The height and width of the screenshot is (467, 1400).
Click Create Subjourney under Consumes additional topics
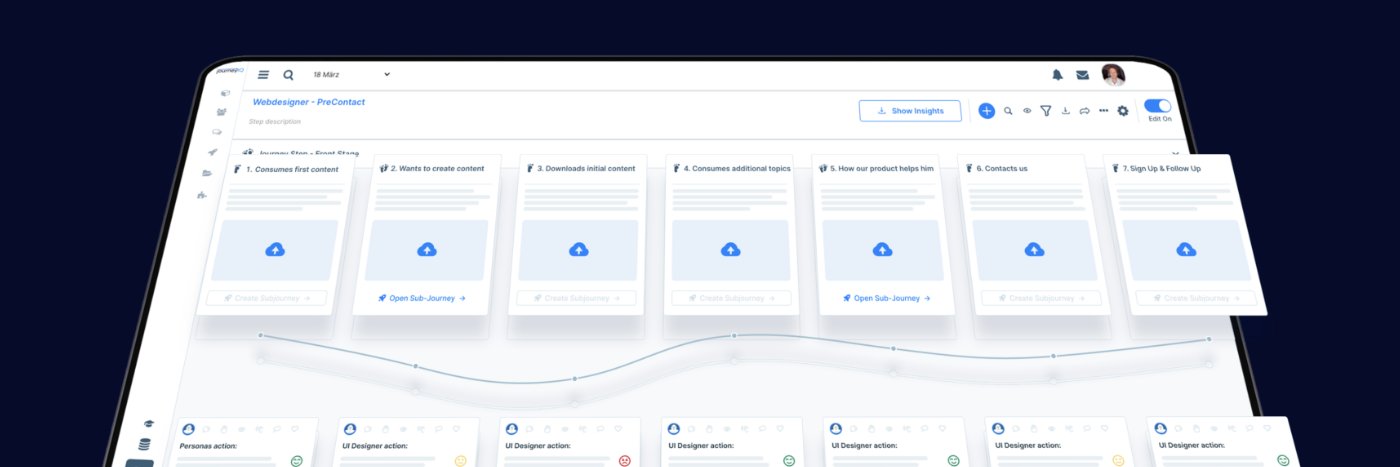pos(731,298)
